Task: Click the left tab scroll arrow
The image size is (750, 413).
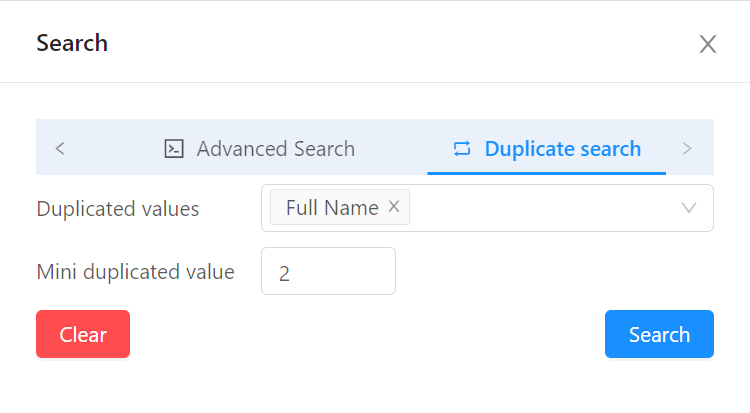Action: tap(60, 148)
